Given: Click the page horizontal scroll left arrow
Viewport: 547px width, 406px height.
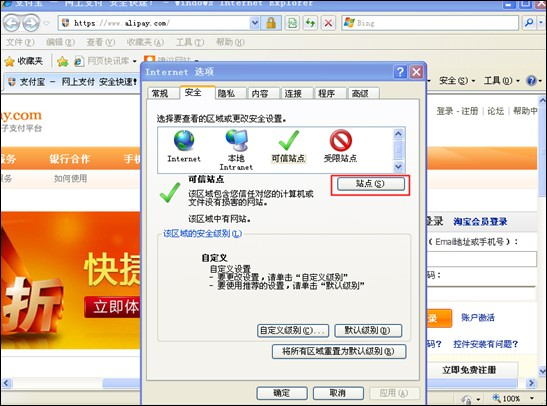Looking at the screenshot, I should coord(7,383).
